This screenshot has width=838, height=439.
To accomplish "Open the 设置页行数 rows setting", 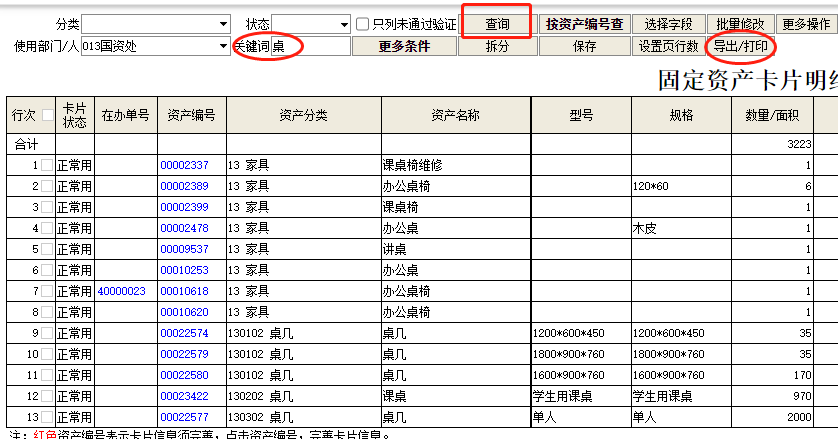I will click(669, 46).
